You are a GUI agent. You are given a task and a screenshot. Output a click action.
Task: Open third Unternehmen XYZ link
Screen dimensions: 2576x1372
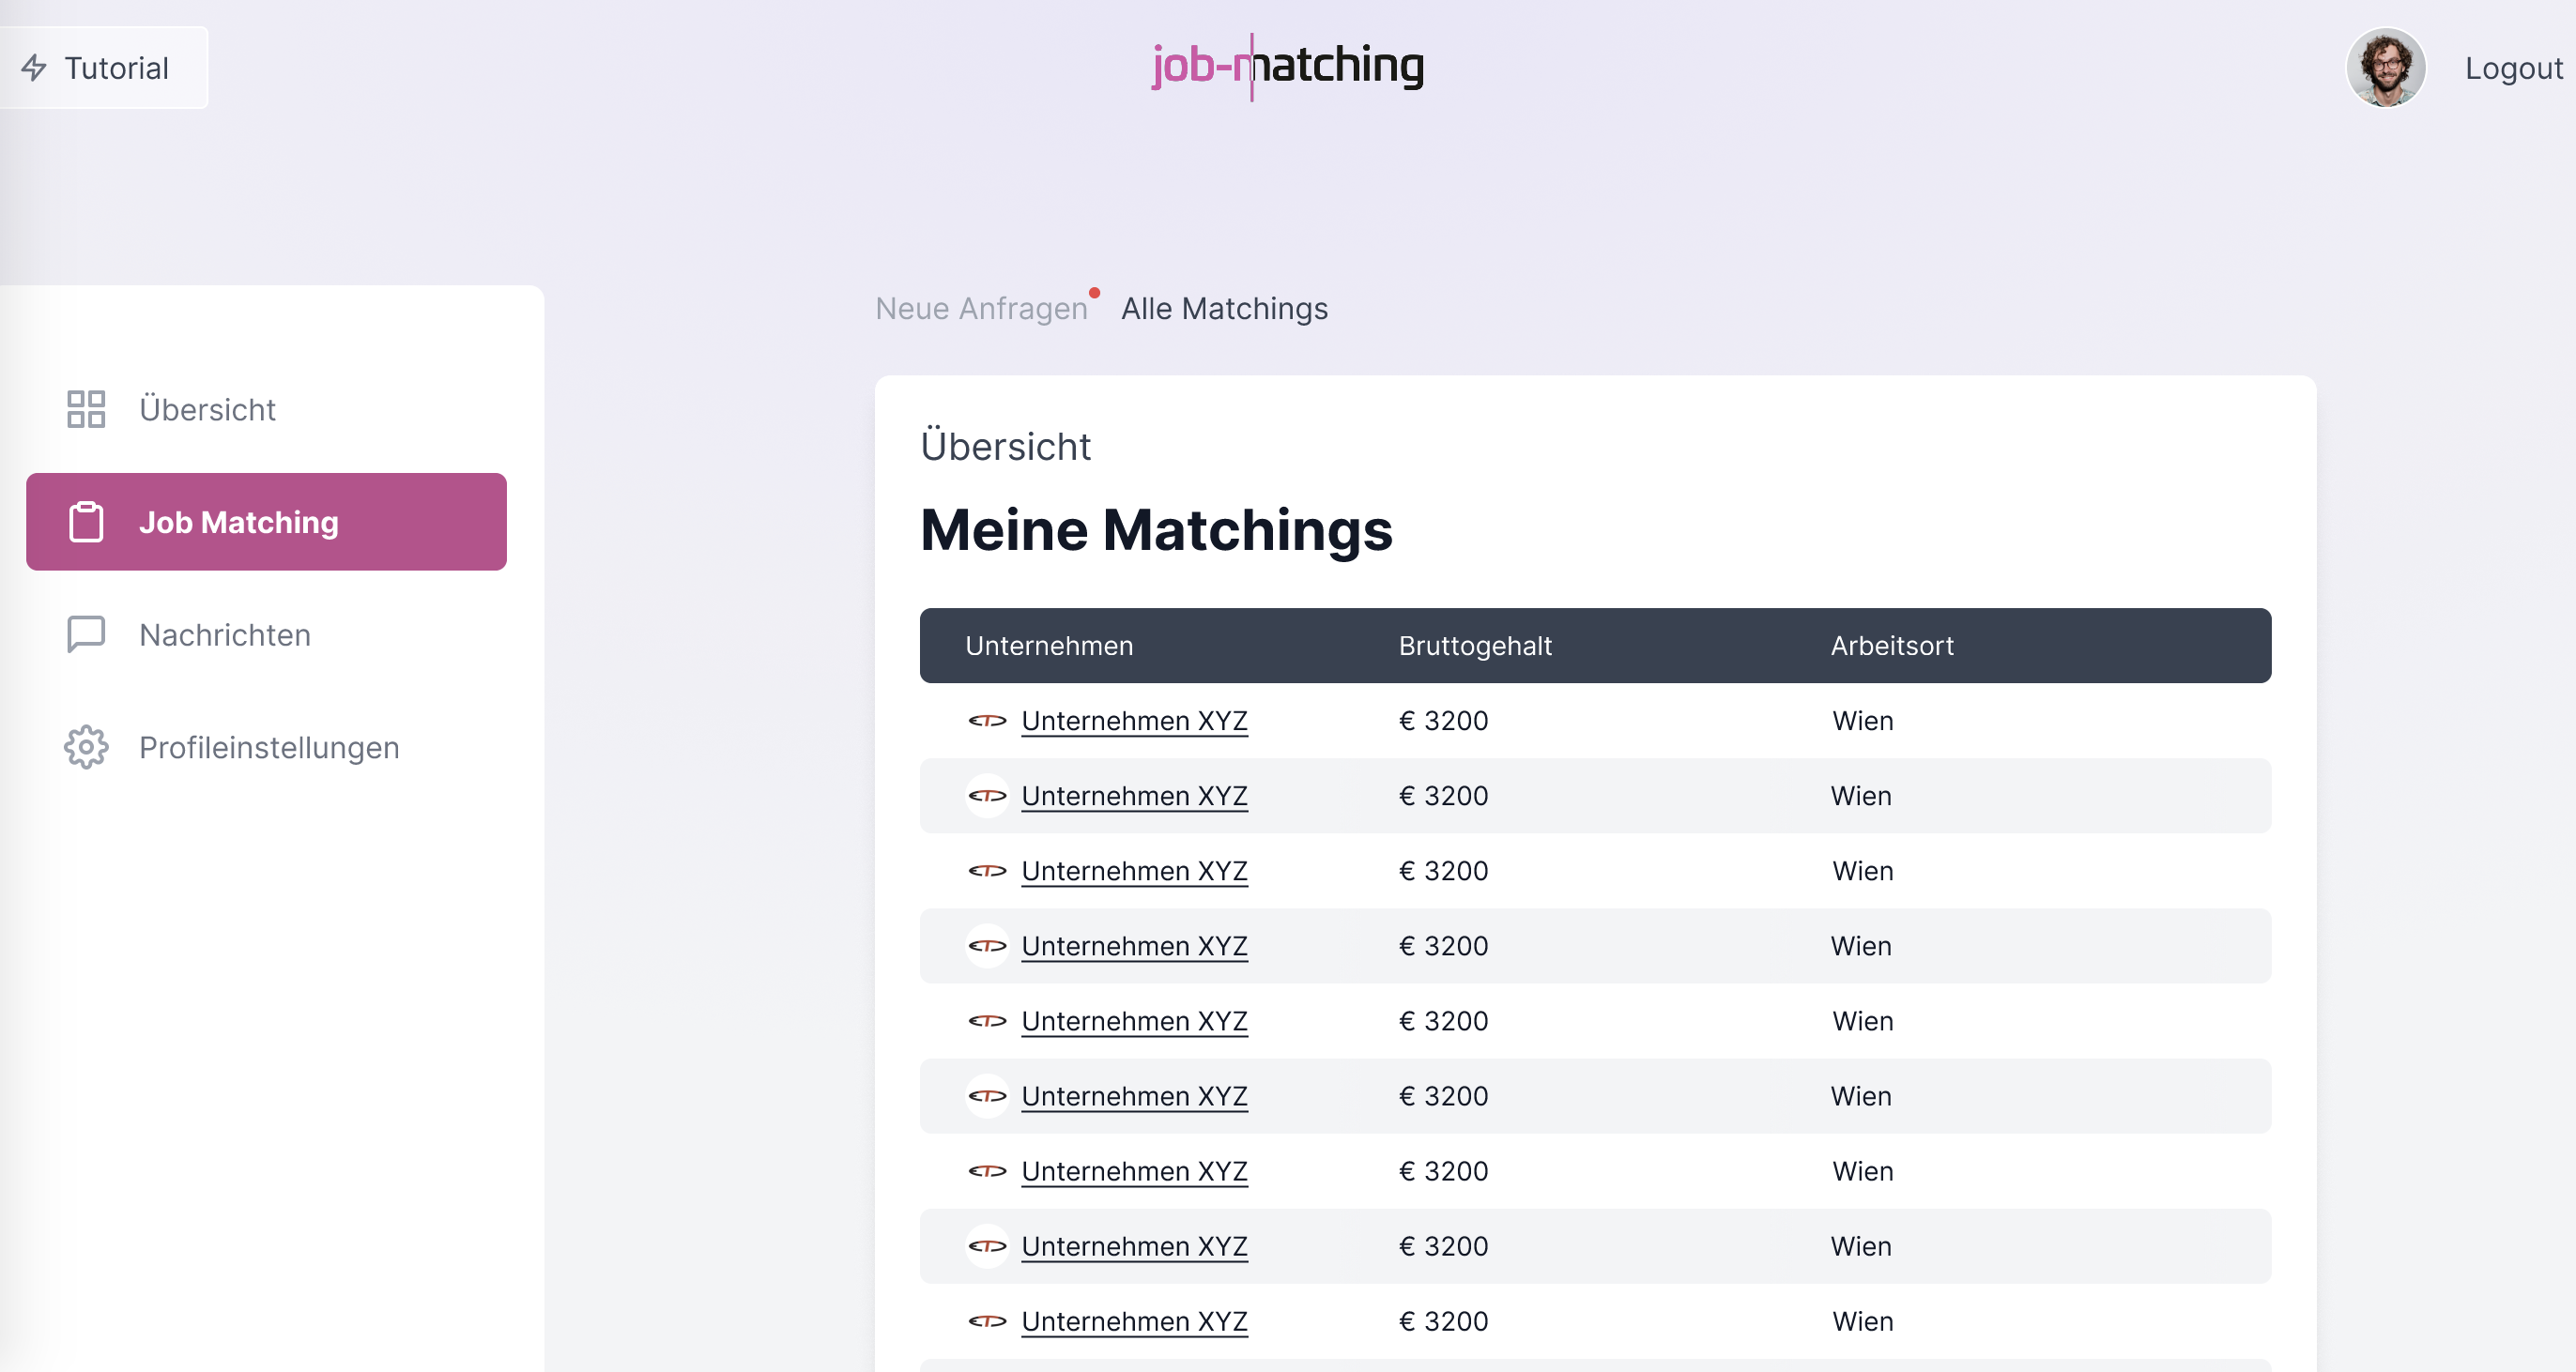pyautogui.click(x=1134, y=871)
